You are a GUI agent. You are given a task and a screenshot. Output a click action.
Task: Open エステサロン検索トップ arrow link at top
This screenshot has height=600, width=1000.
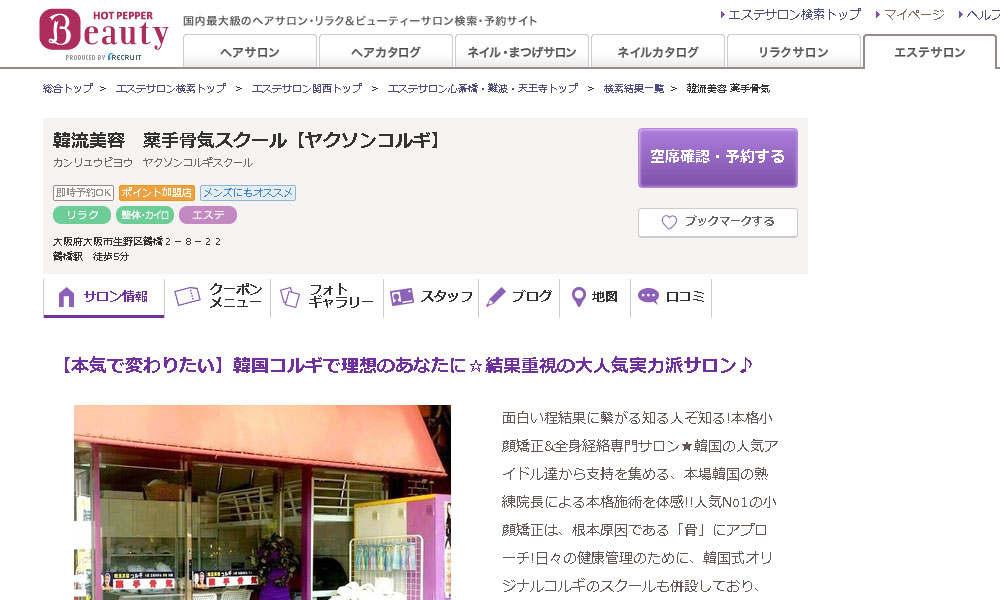coord(793,15)
